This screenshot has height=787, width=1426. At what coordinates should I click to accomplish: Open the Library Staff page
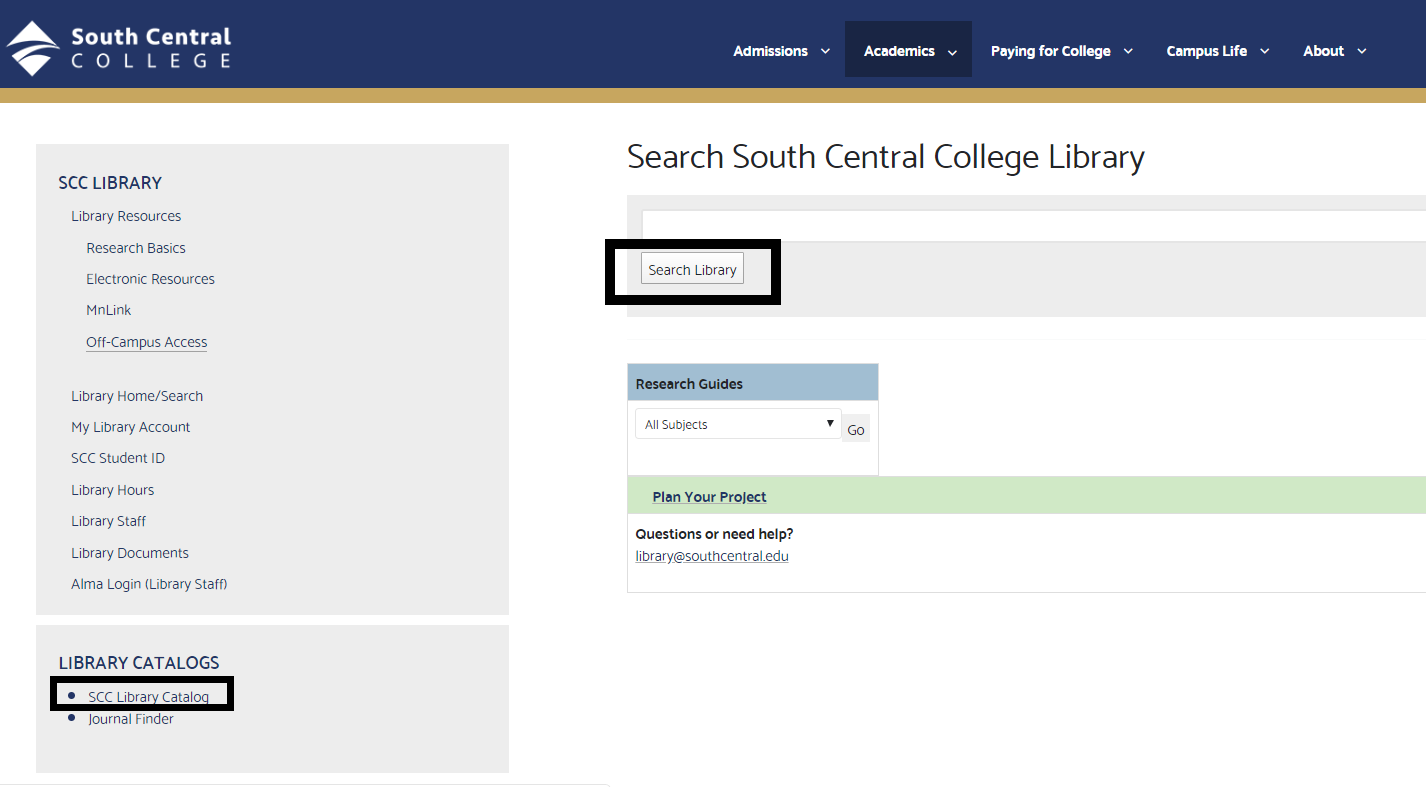108,521
